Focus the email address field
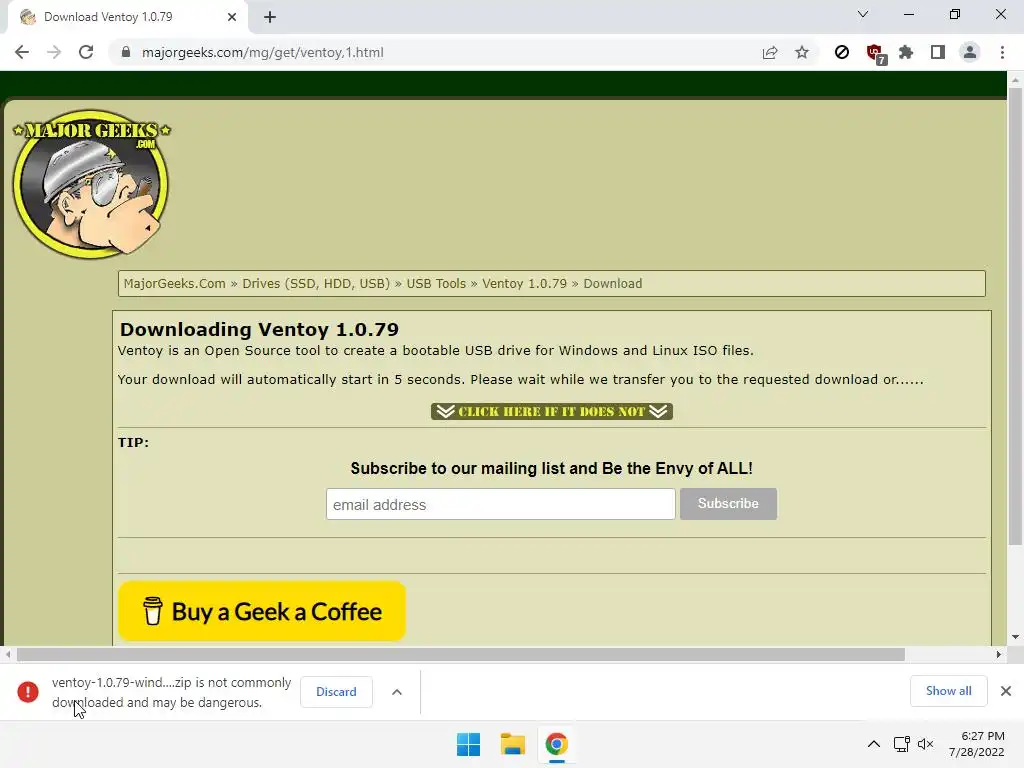Screen dimensions: 1024x768 [x=500, y=504]
